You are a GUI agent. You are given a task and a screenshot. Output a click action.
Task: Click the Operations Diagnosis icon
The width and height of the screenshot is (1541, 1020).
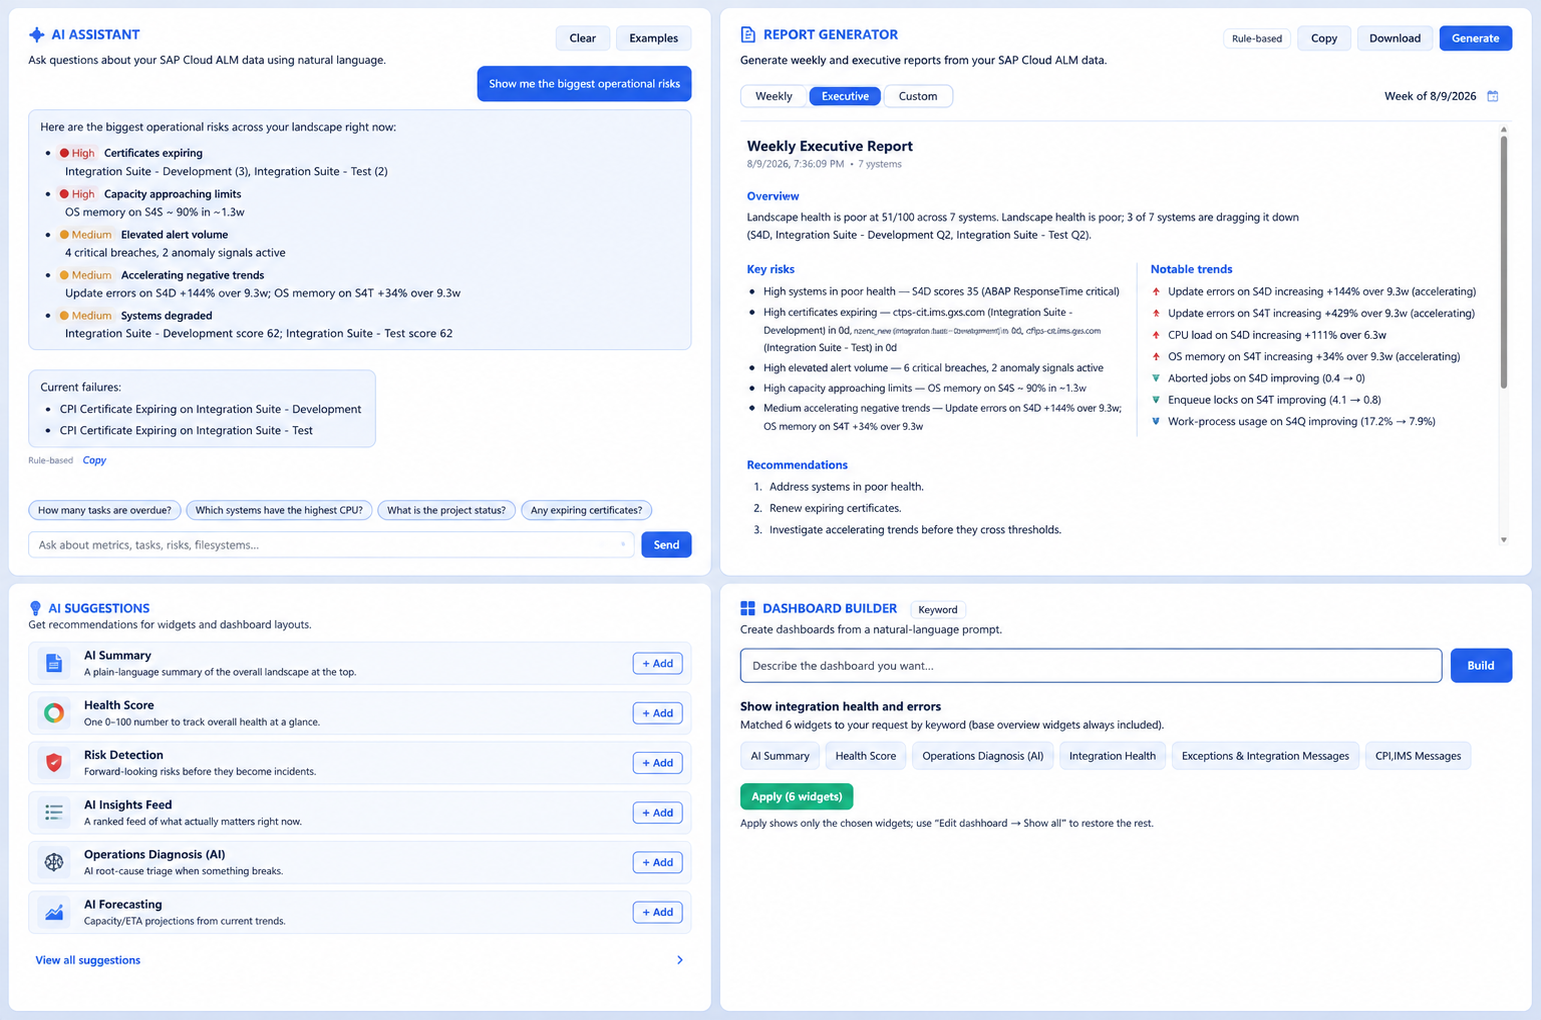[54, 862]
